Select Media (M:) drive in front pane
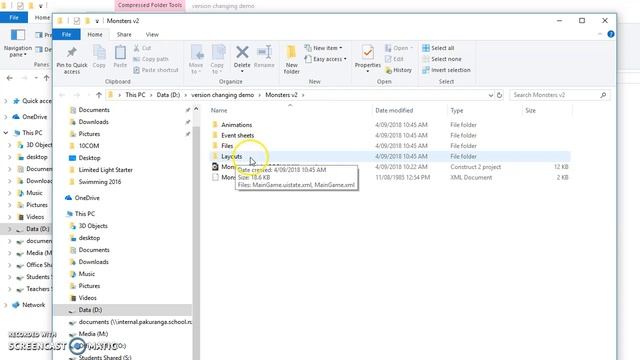Image resolution: width=640 pixels, height=360 pixels. pos(93,334)
